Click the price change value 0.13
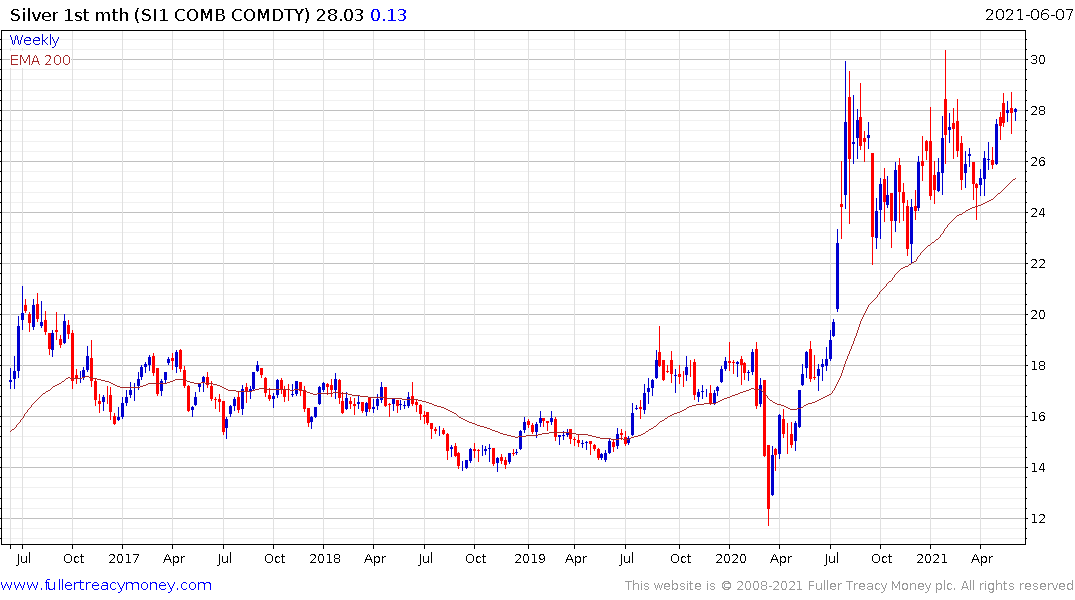This screenshot has width=1075, height=600. (388, 14)
